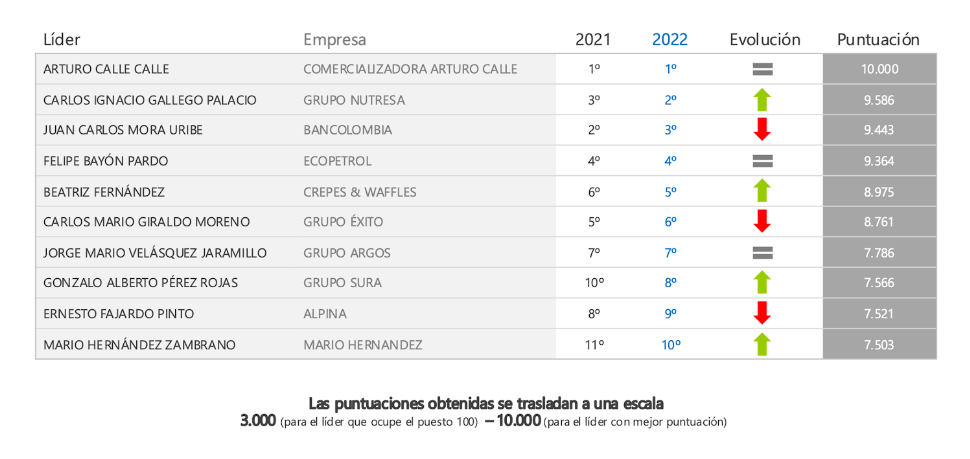Click the green up arrow for Crepes & Waffles
The image size is (970, 459).
pyautogui.click(x=763, y=191)
